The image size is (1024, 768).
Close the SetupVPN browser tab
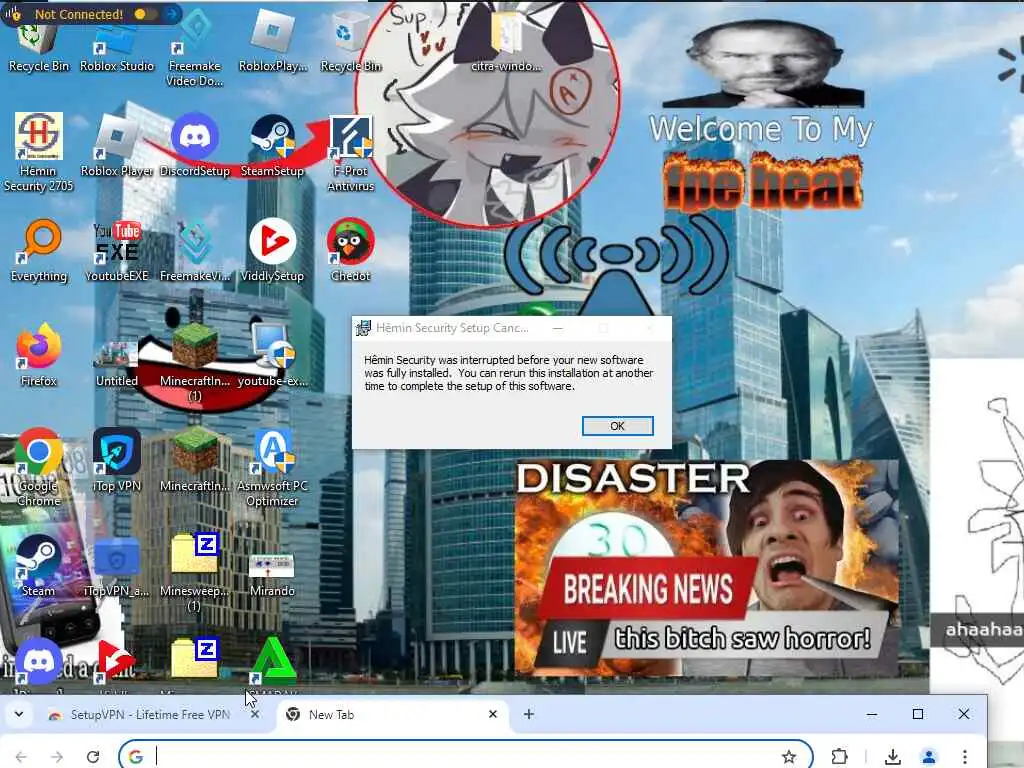tap(255, 714)
